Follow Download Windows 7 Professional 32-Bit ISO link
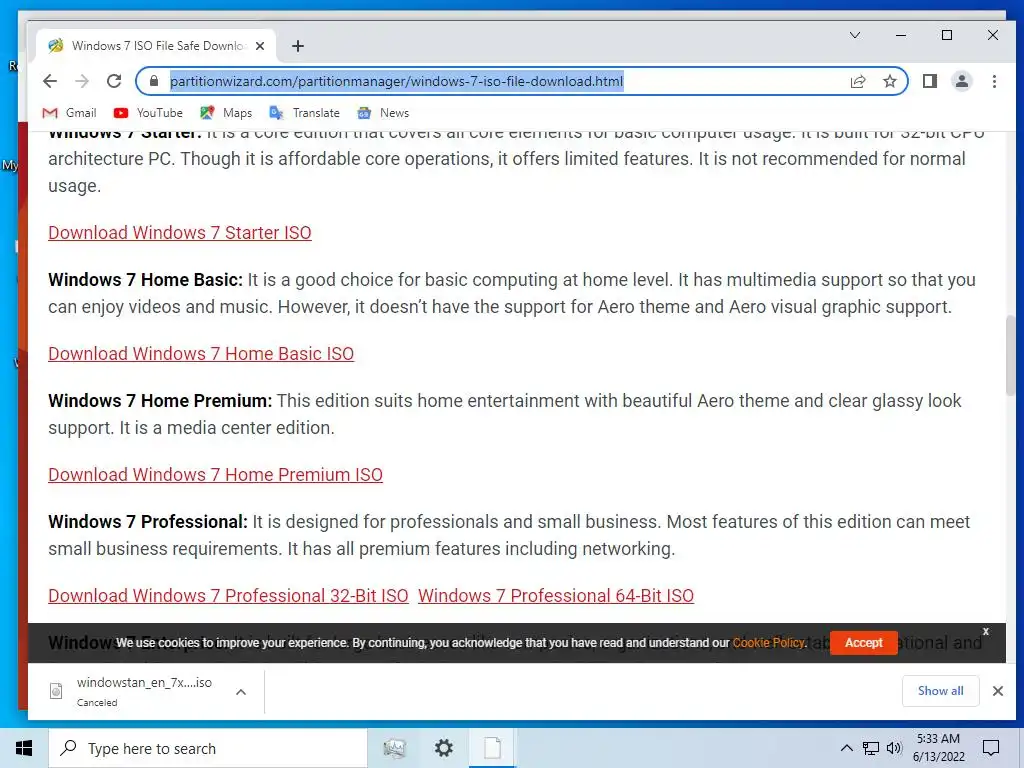Screen dimensions: 1024x768 pyautogui.click(x=229, y=596)
